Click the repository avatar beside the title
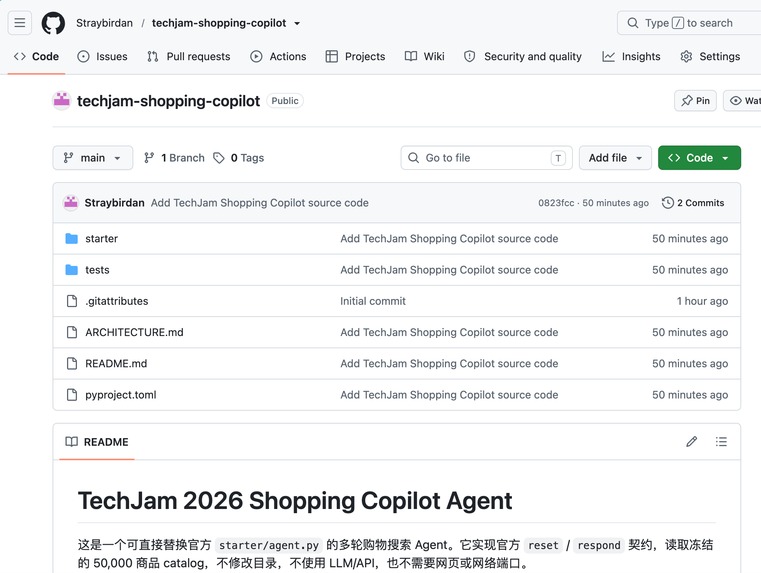Viewport: 761px width, 573px height. tap(62, 100)
